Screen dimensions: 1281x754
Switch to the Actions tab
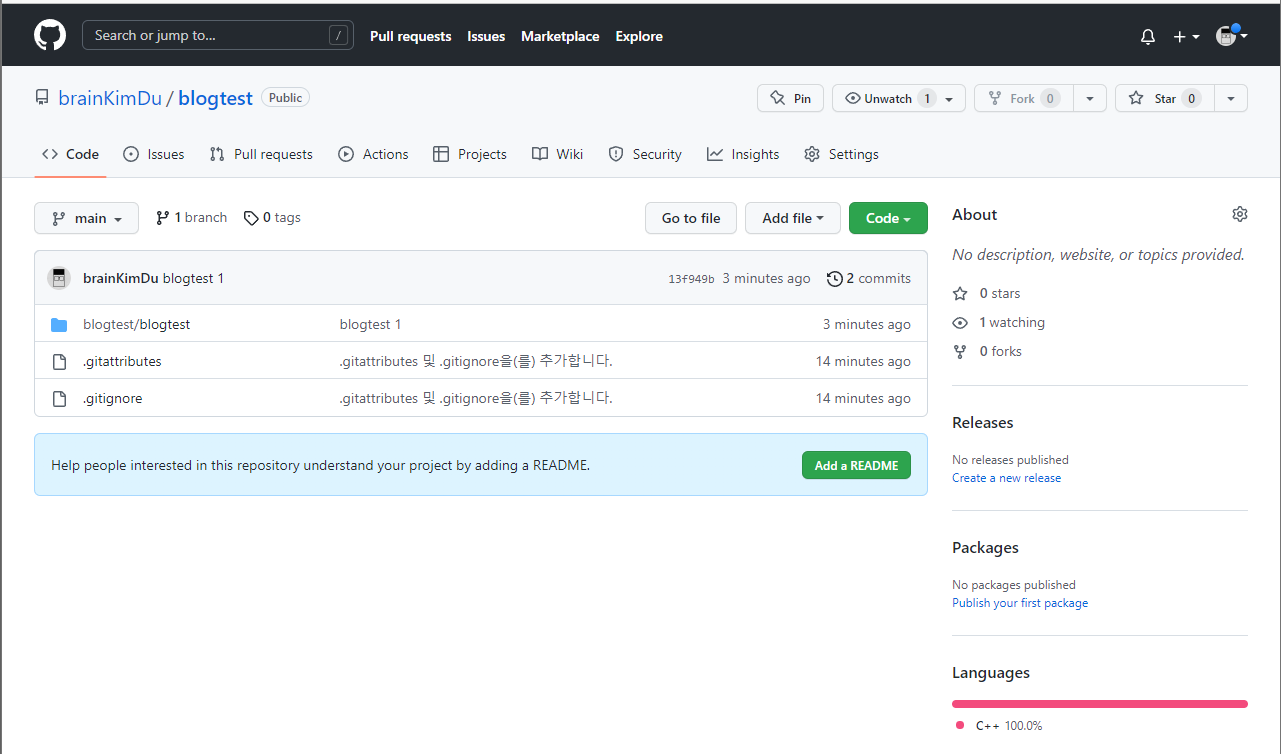[374, 154]
